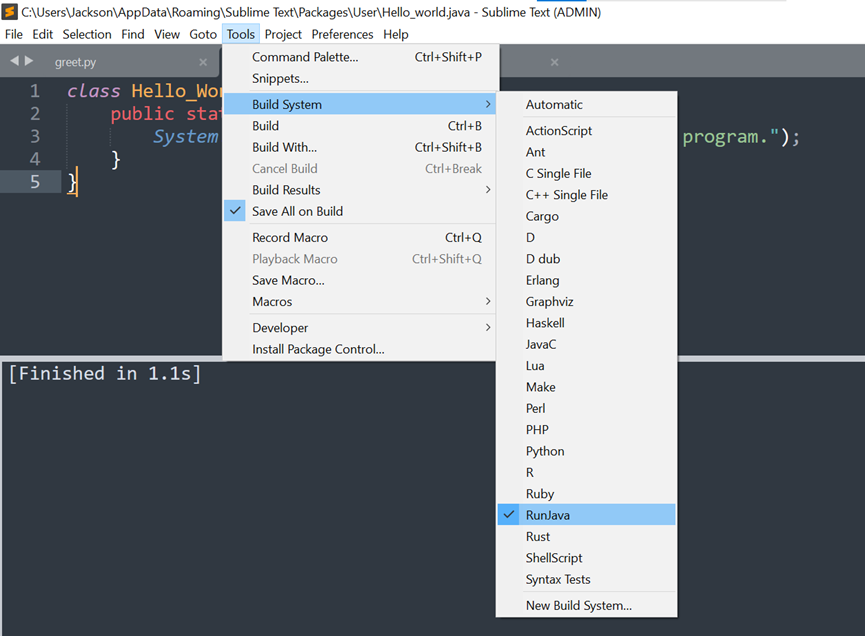Image resolution: width=865 pixels, height=636 pixels.
Task: Expand the Developer submenu
Action: click(x=359, y=328)
